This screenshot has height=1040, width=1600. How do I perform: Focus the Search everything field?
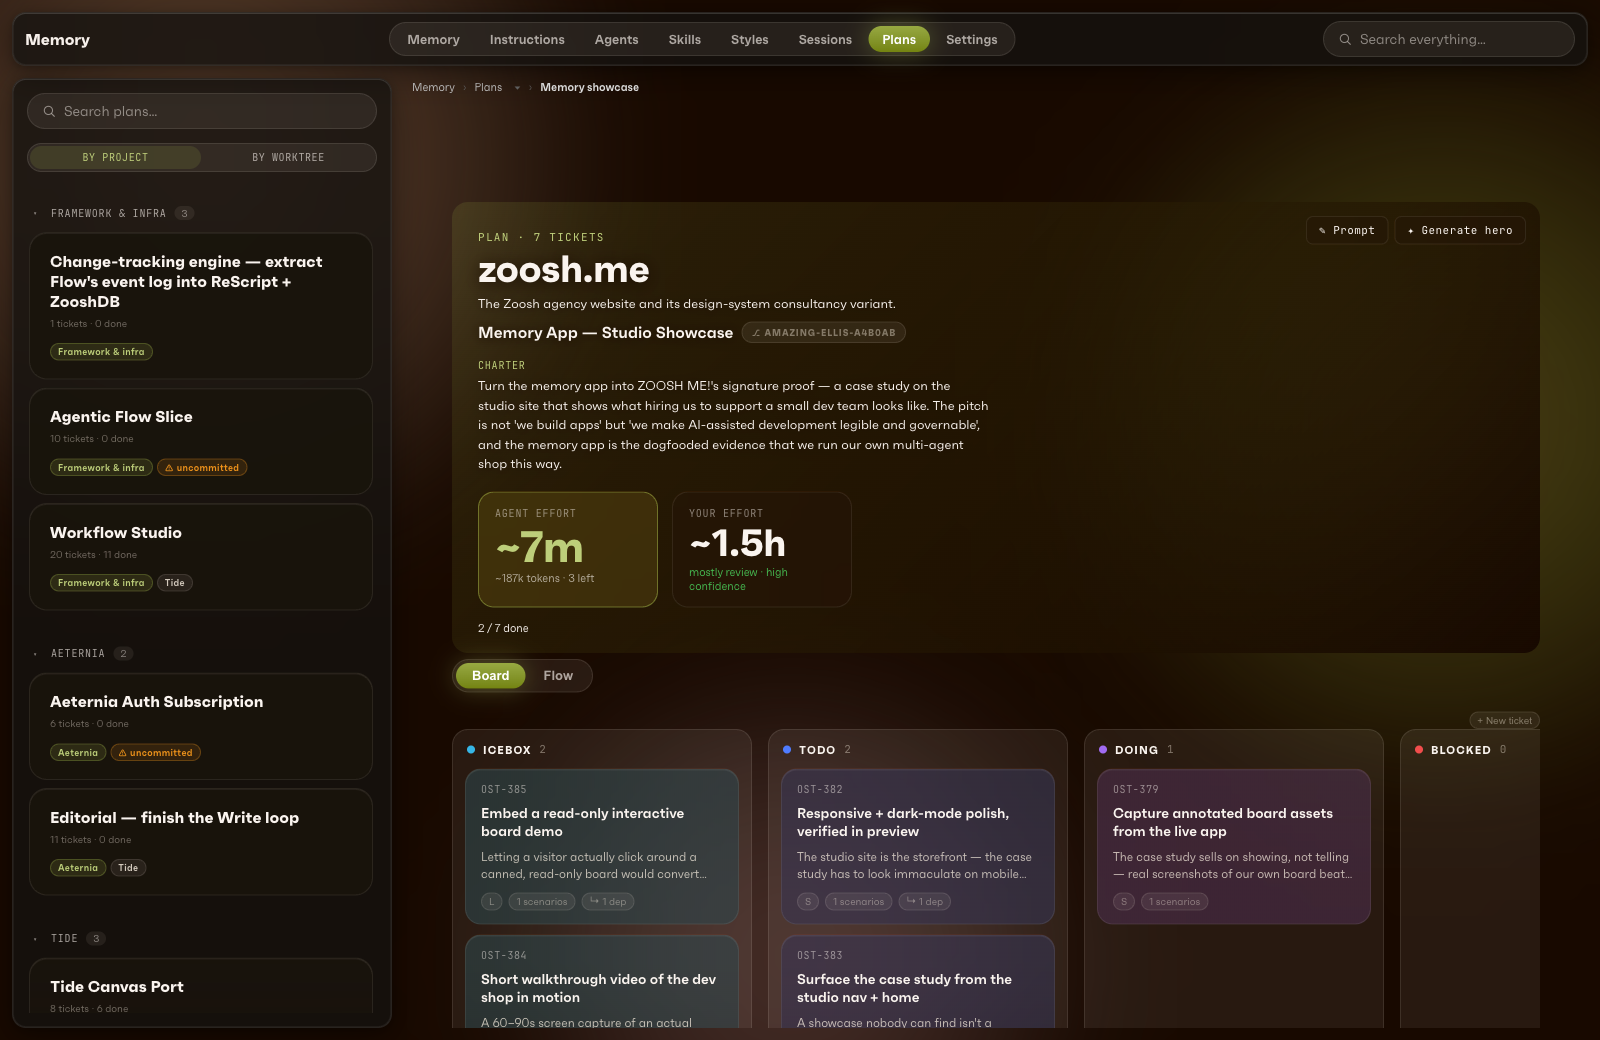(1448, 40)
